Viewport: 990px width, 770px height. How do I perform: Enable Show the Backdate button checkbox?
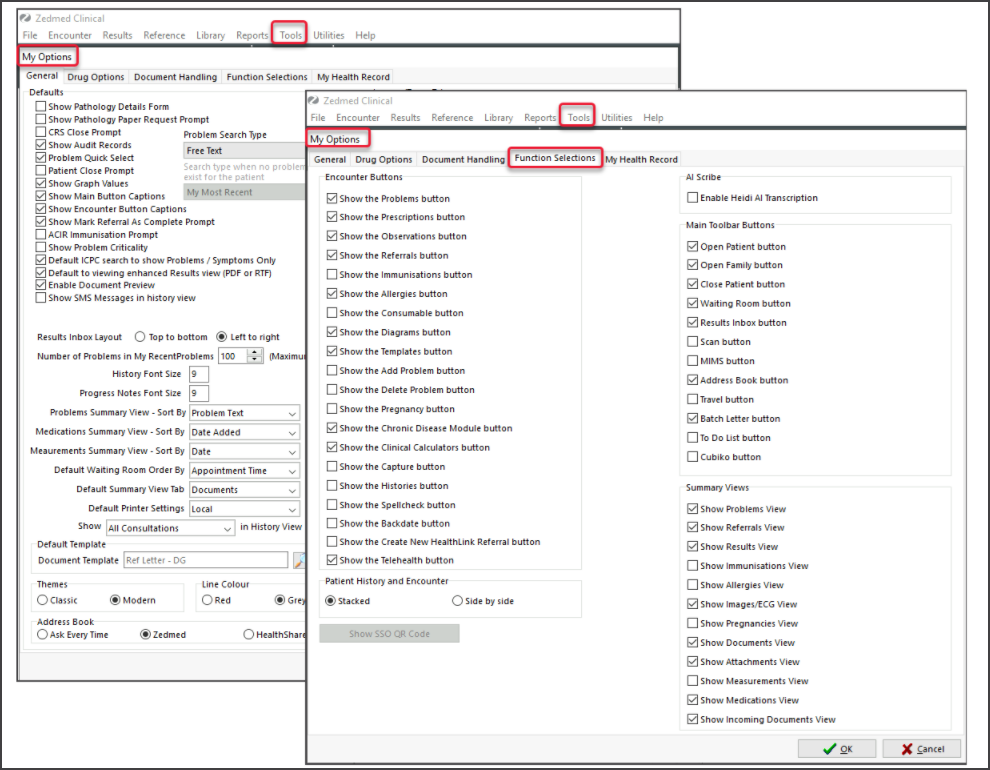coord(332,523)
